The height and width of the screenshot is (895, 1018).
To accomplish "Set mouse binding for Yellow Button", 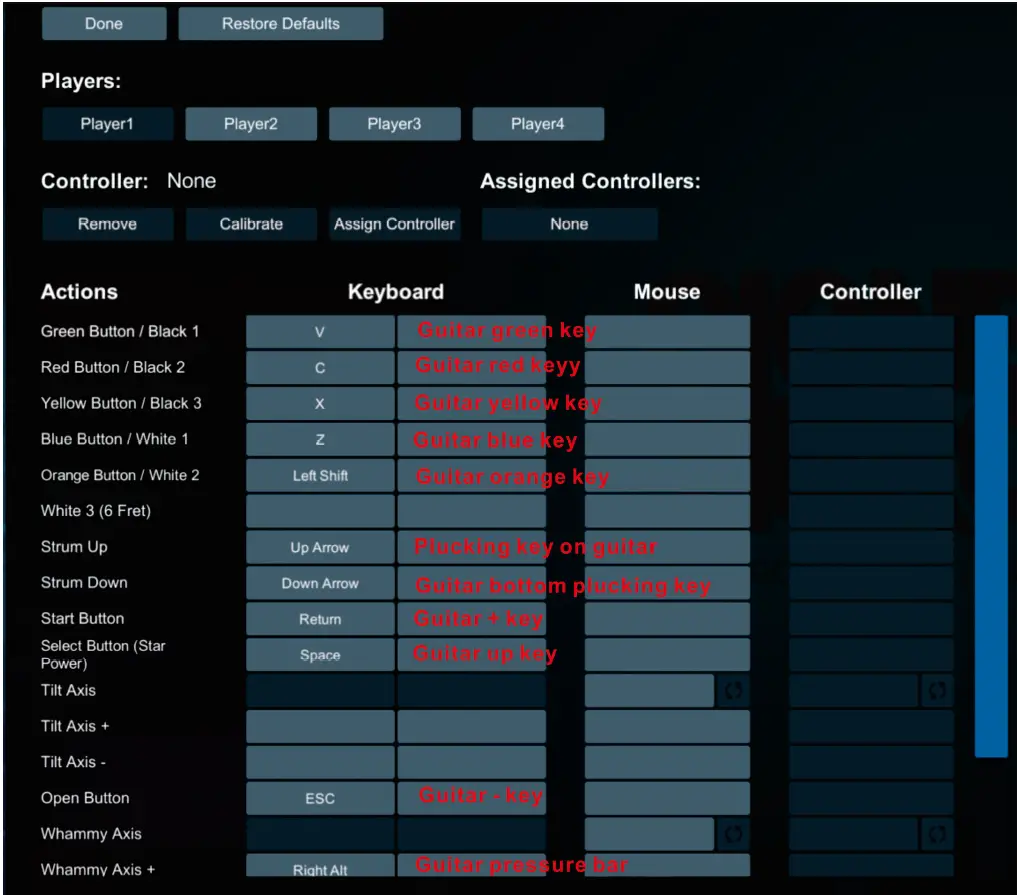I will click(667, 404).
